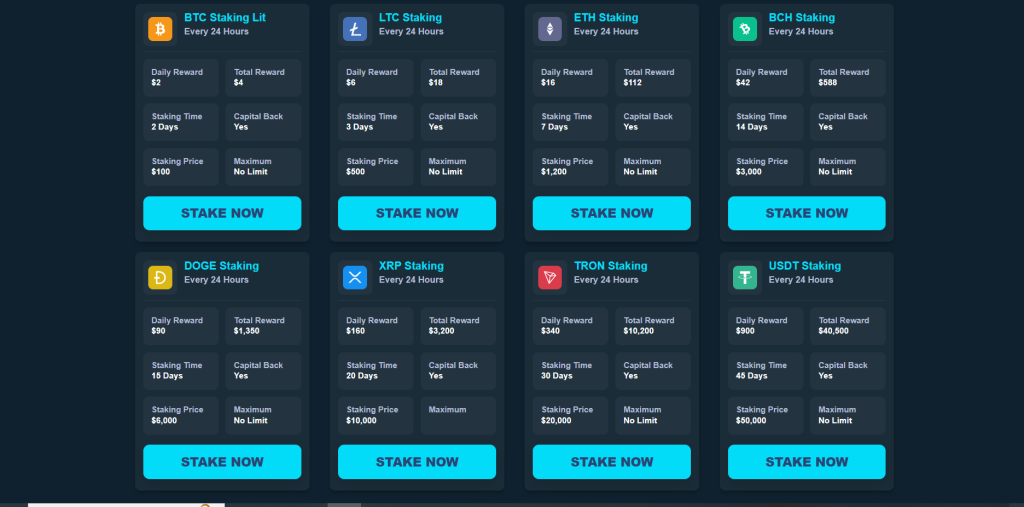This screenshot has height=507, width=1024.
Task: Stake now on the BCH Staking plan
Action: 807,213
